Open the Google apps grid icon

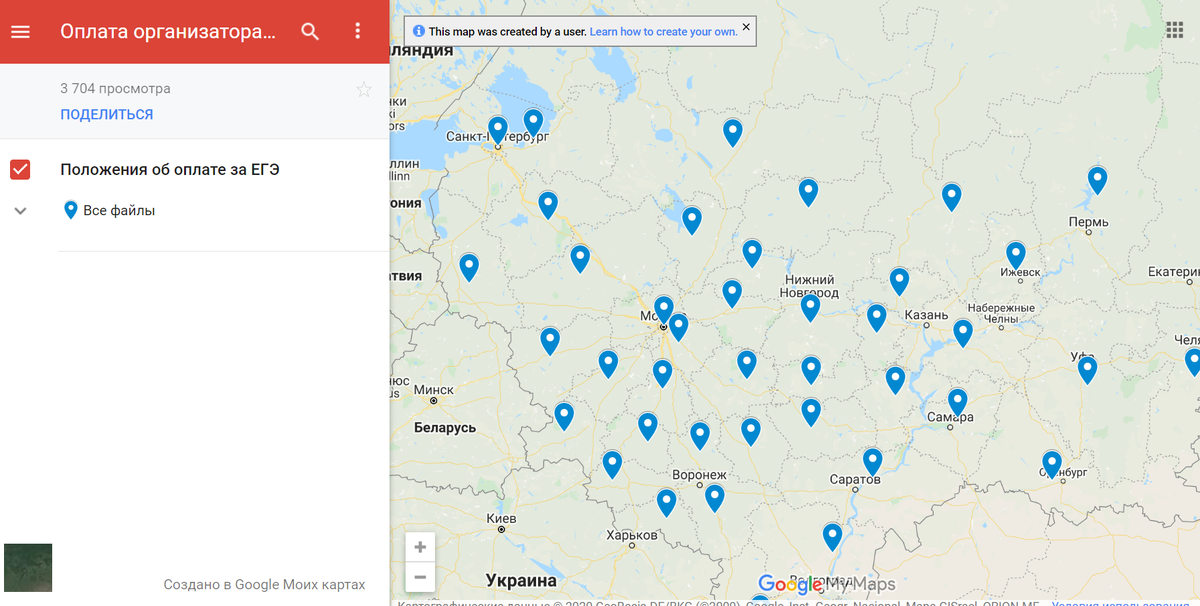coord(1174,29)
